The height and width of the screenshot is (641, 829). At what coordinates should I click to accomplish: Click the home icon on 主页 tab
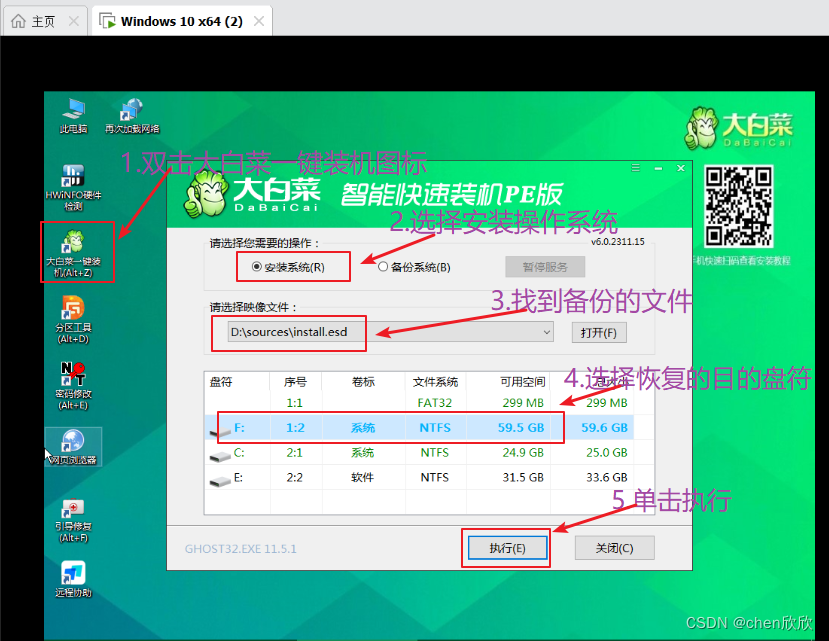19,21
